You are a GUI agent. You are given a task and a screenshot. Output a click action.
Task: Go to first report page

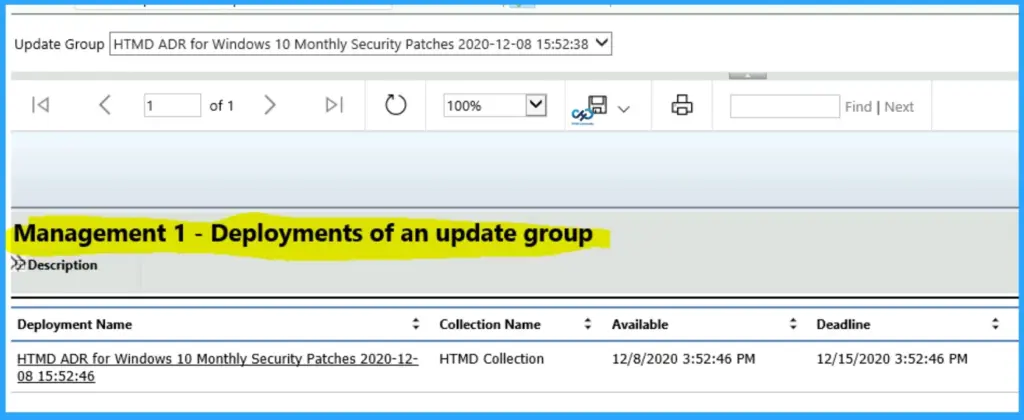pyautogui.click(x=40, y=105)
